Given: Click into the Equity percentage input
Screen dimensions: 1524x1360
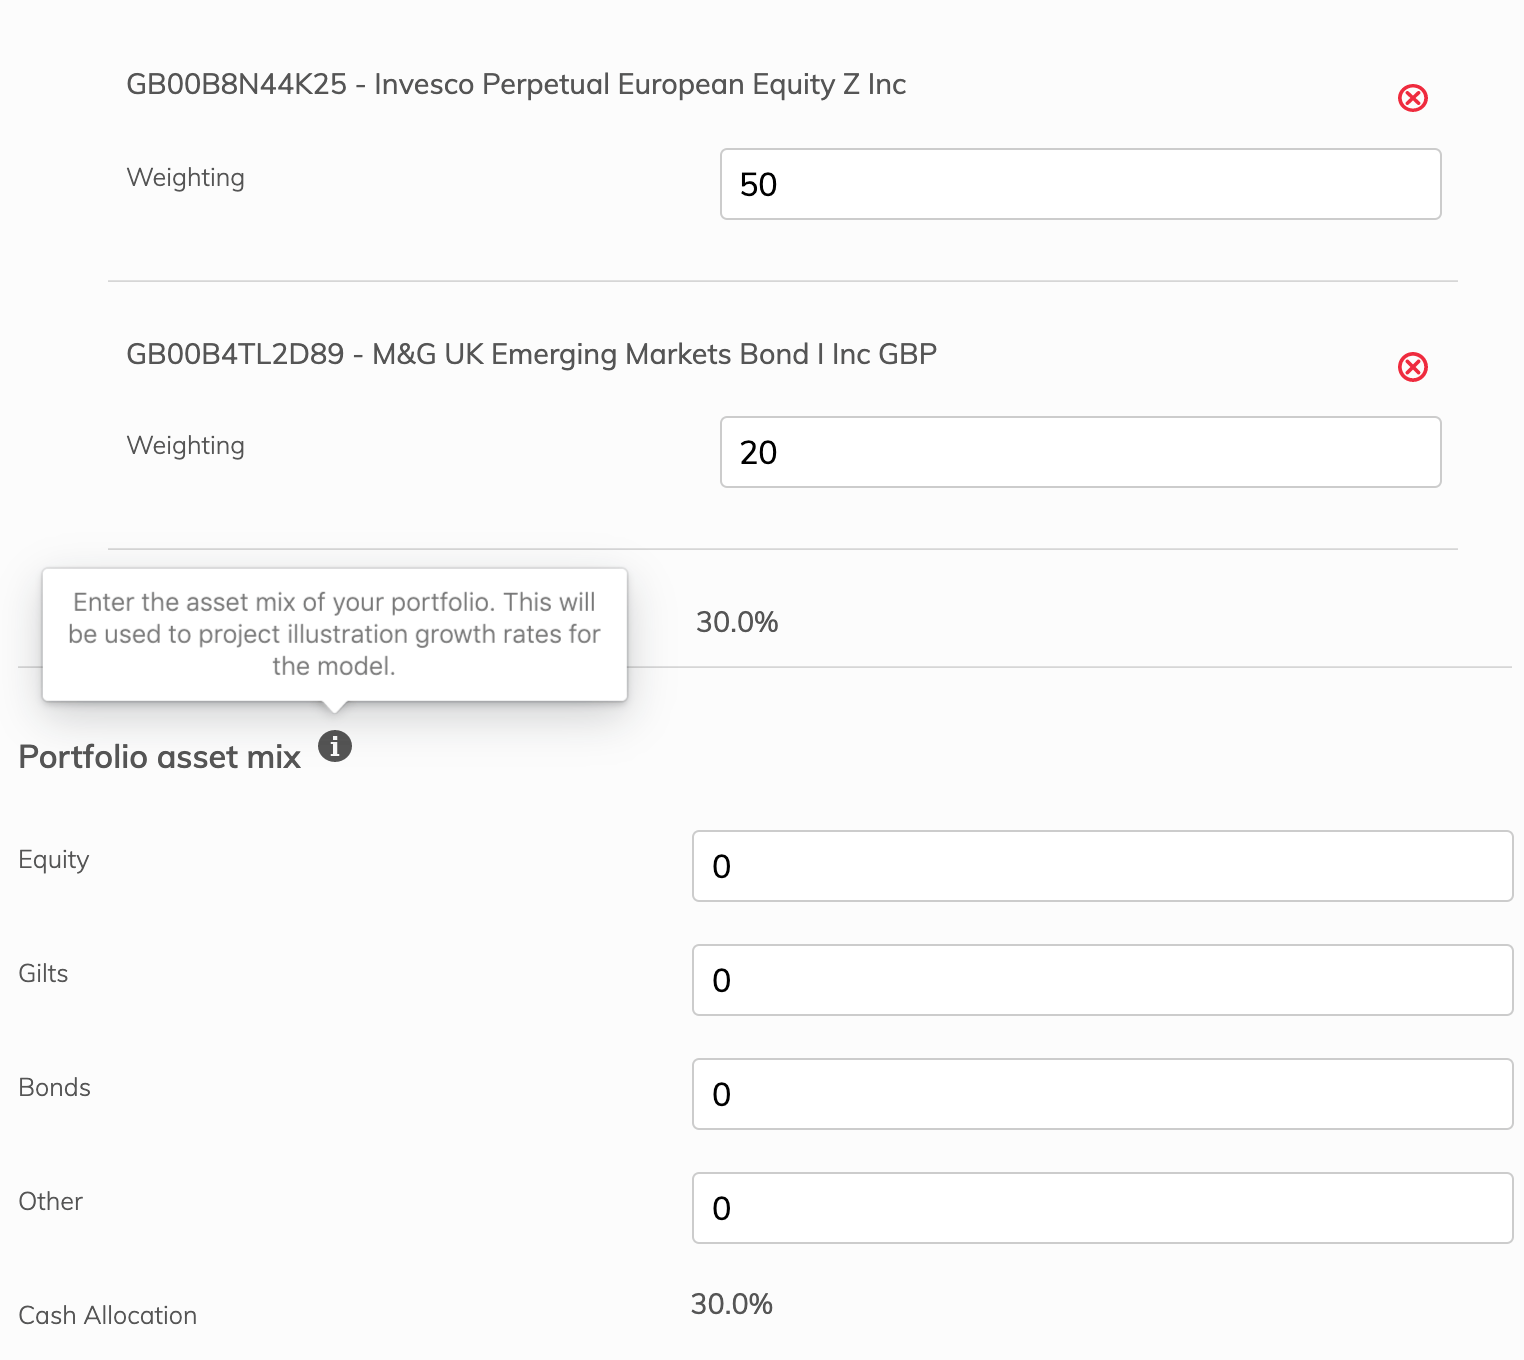Looking at the screenshot, I should tap(1102, 866).
